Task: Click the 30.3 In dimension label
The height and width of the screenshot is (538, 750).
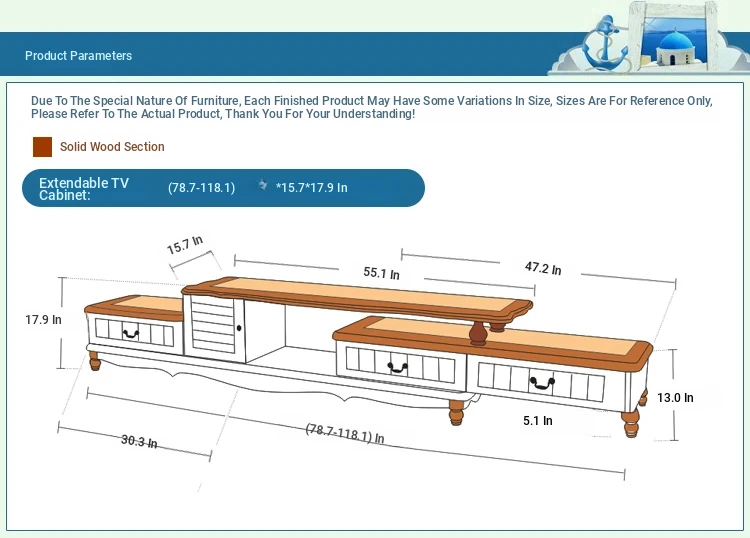Action: pos(139,441)
